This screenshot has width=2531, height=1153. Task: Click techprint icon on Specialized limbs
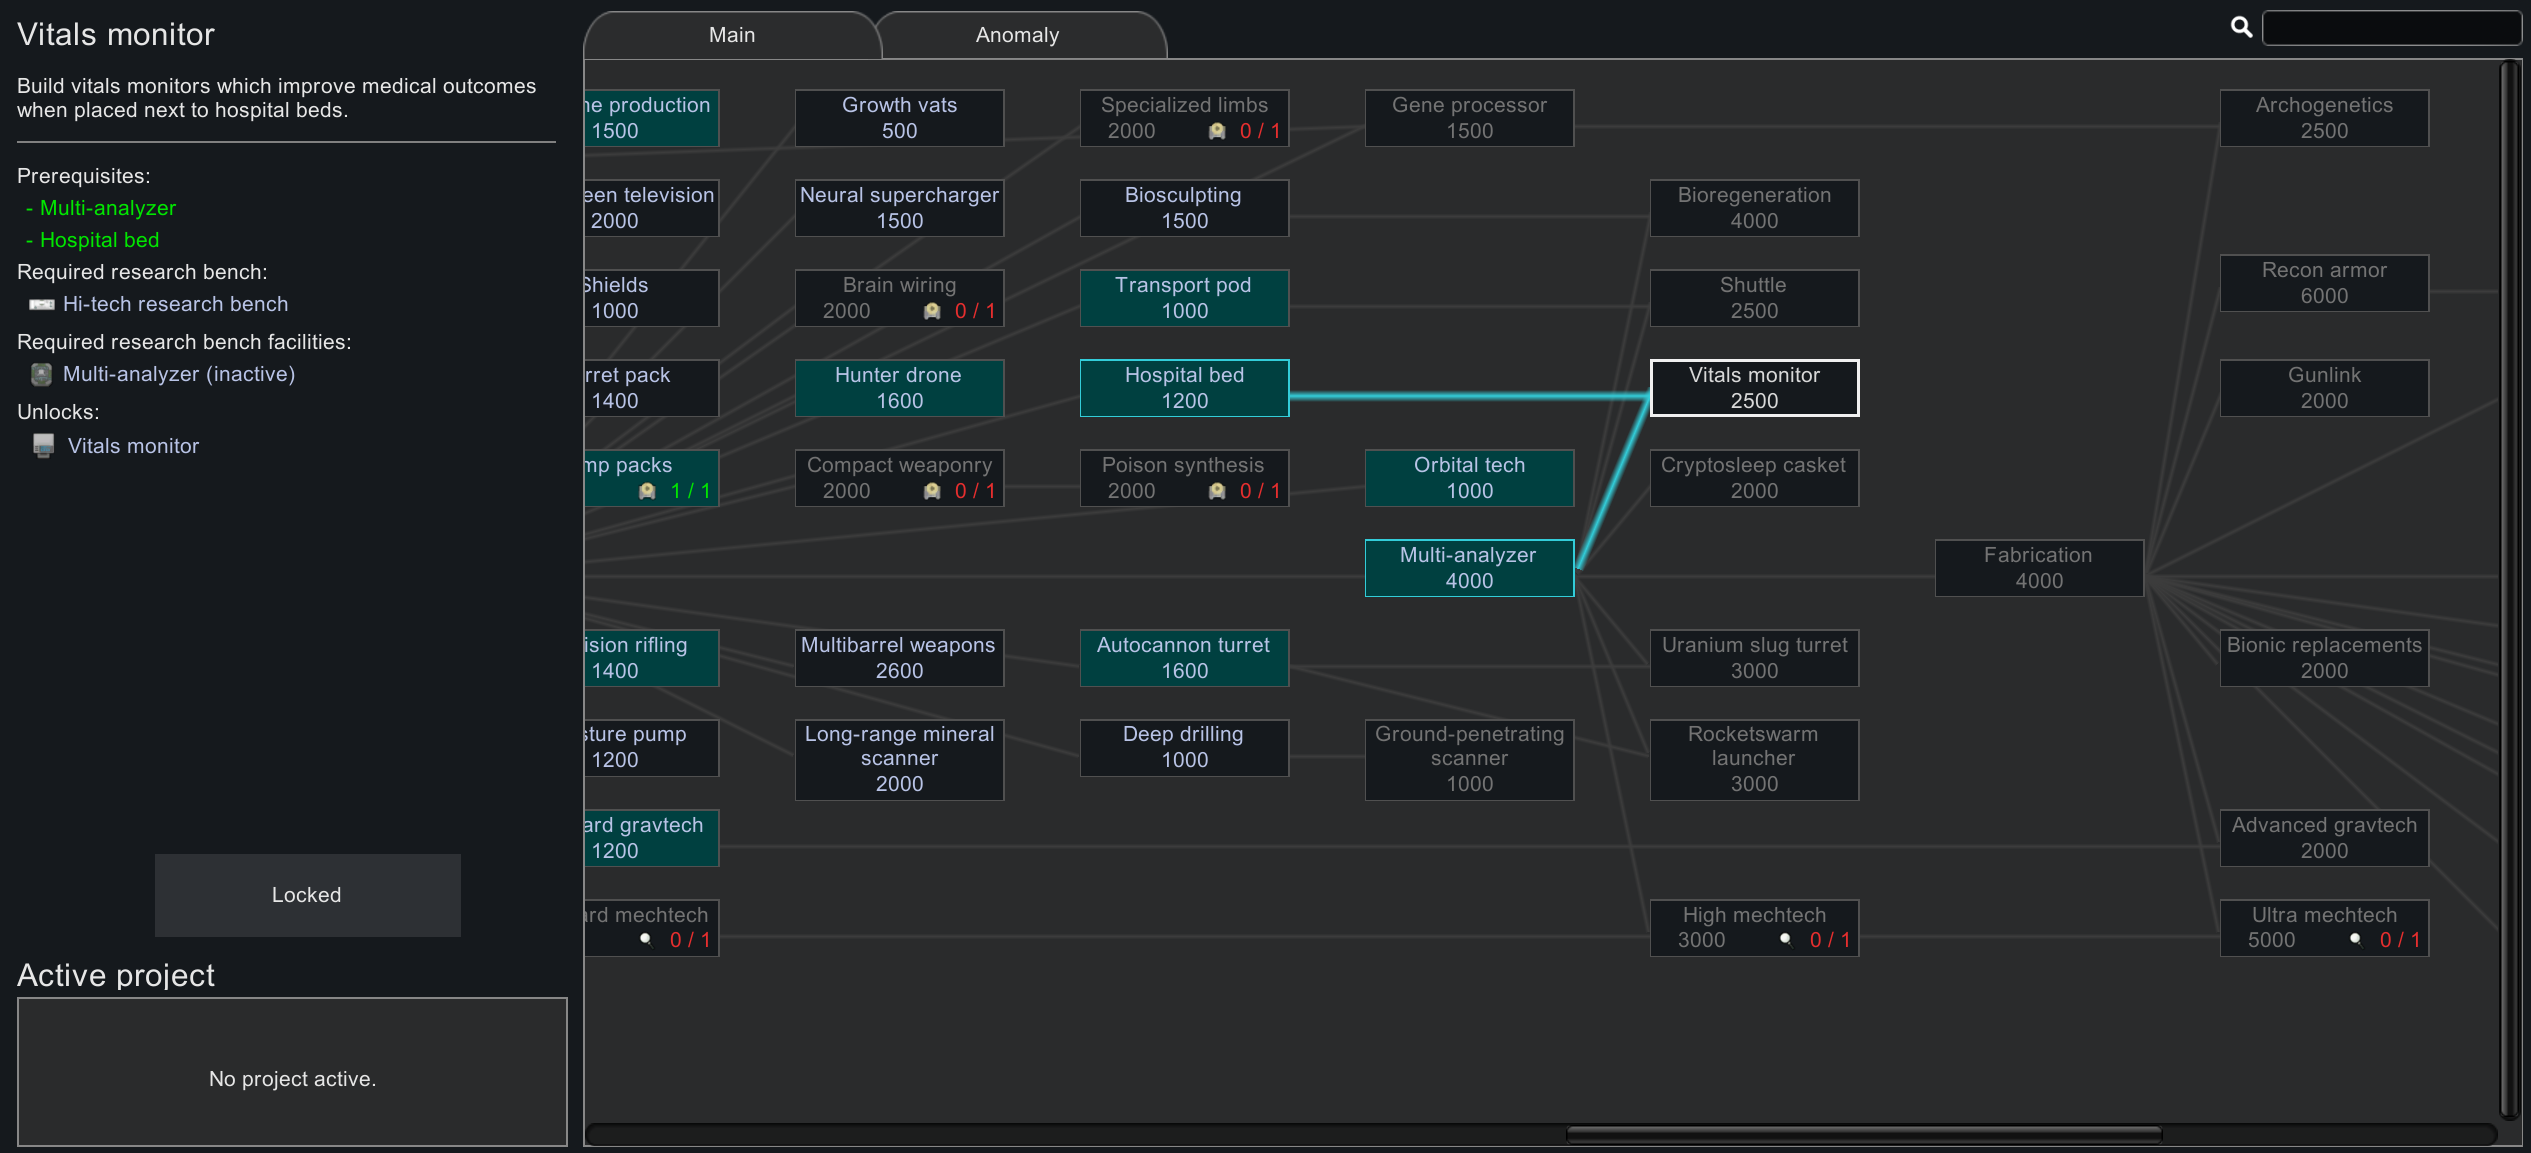1217,131
